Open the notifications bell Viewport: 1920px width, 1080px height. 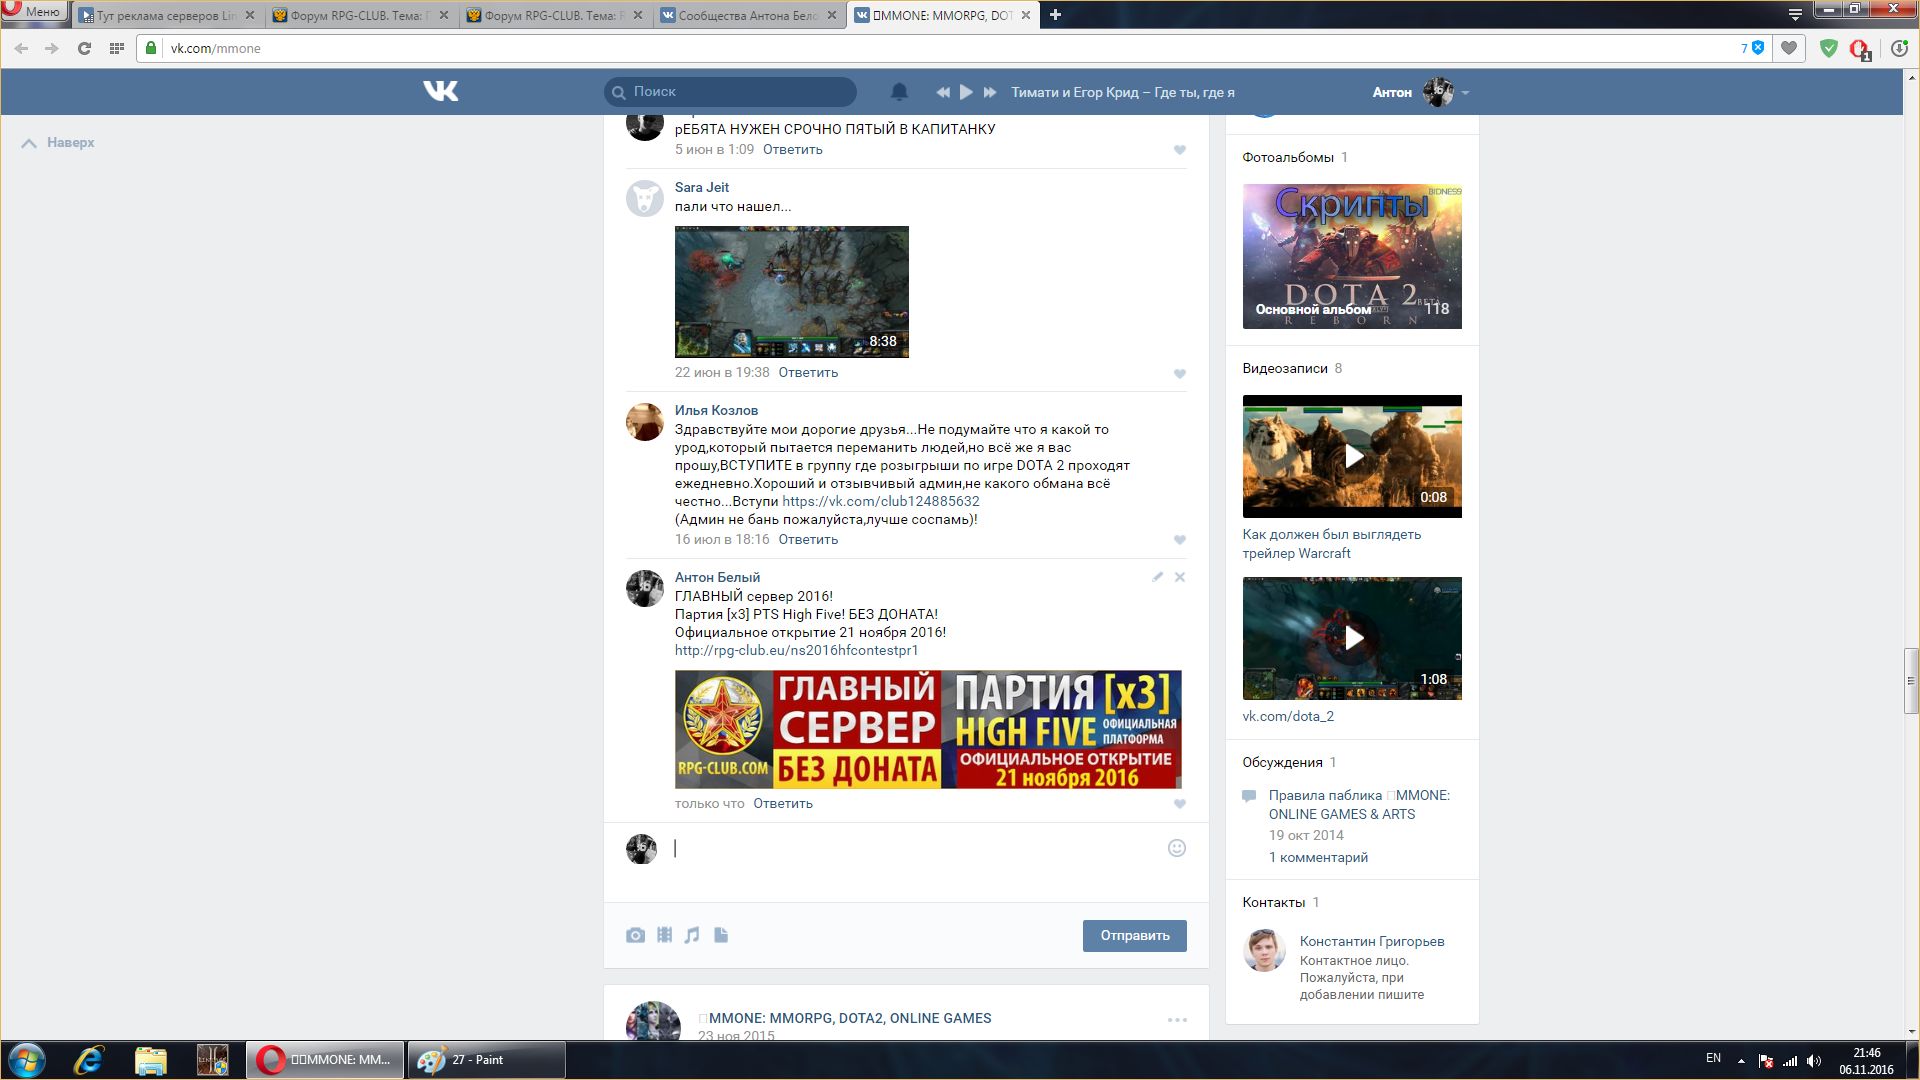tap(899, 92)
